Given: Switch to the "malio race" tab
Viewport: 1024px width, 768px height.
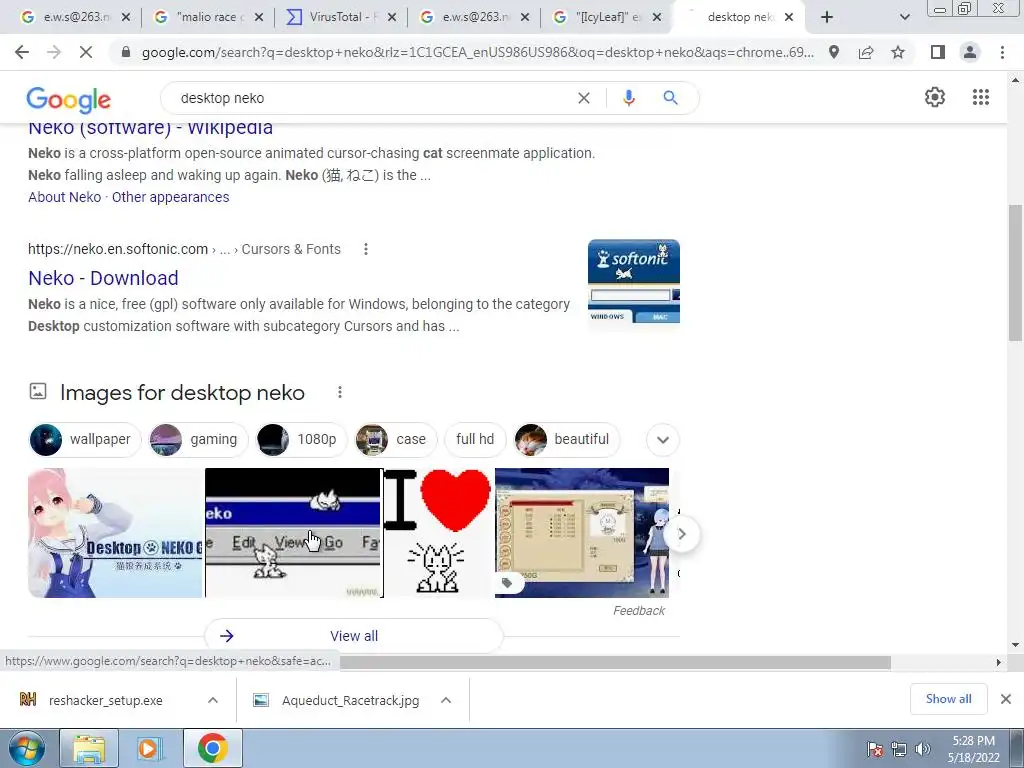Looking at the screenshot, I should tap(207, 17).
